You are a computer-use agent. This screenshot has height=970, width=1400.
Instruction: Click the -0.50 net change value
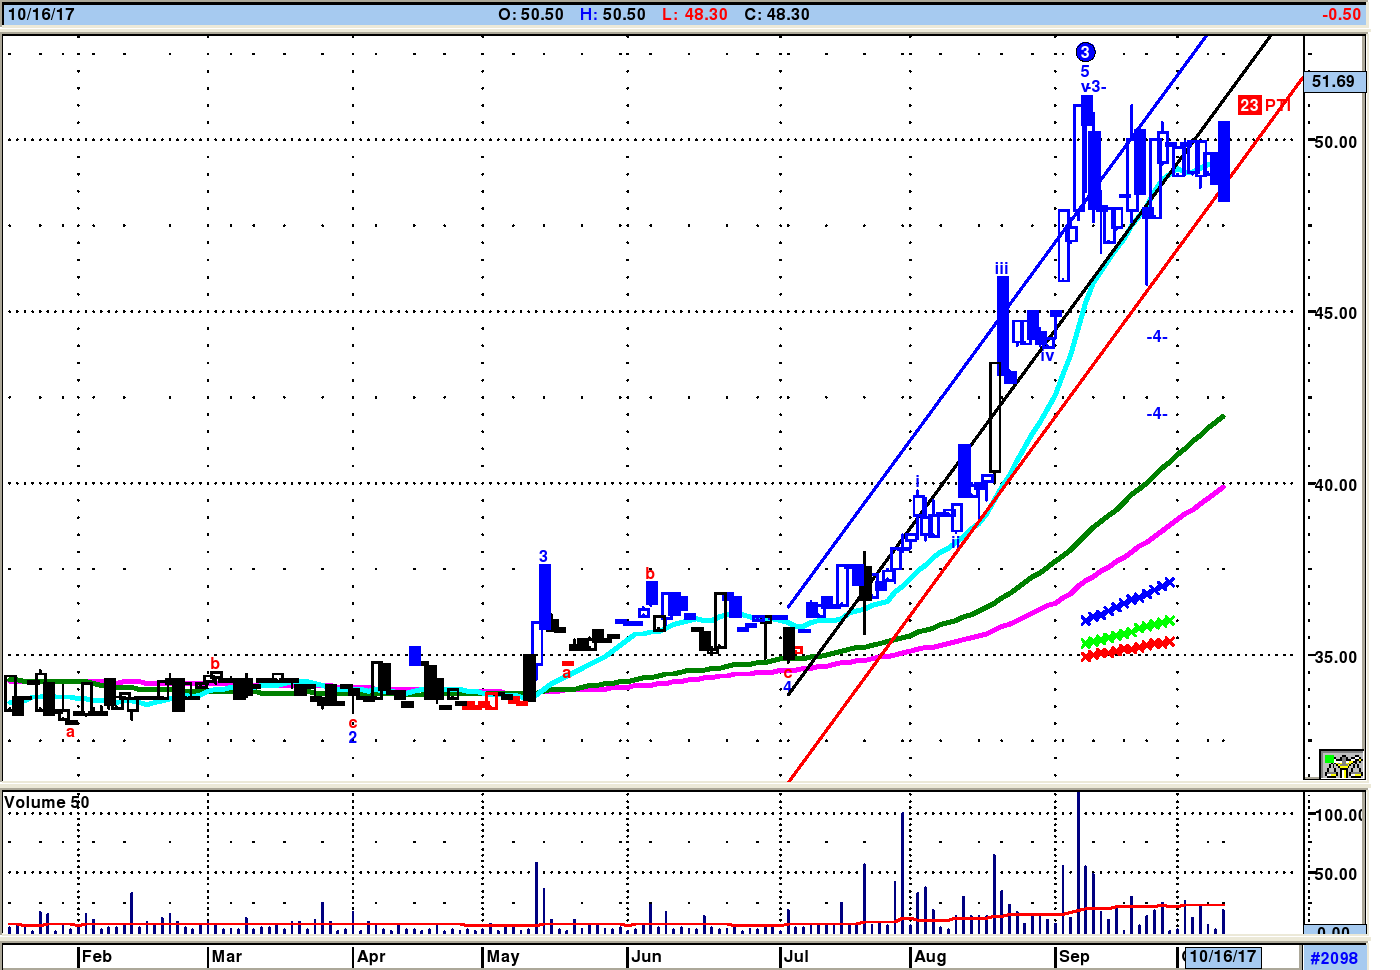[x=1341, y=15]
